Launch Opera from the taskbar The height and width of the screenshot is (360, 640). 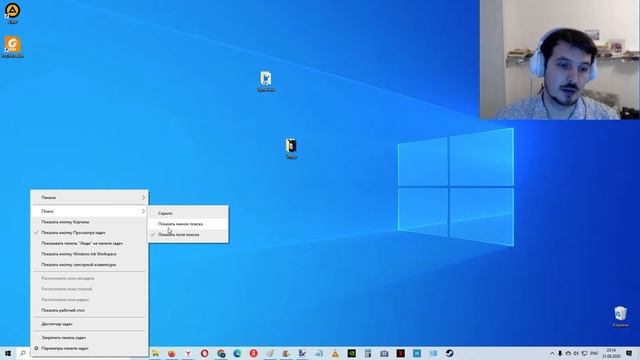tap(204, 353)
